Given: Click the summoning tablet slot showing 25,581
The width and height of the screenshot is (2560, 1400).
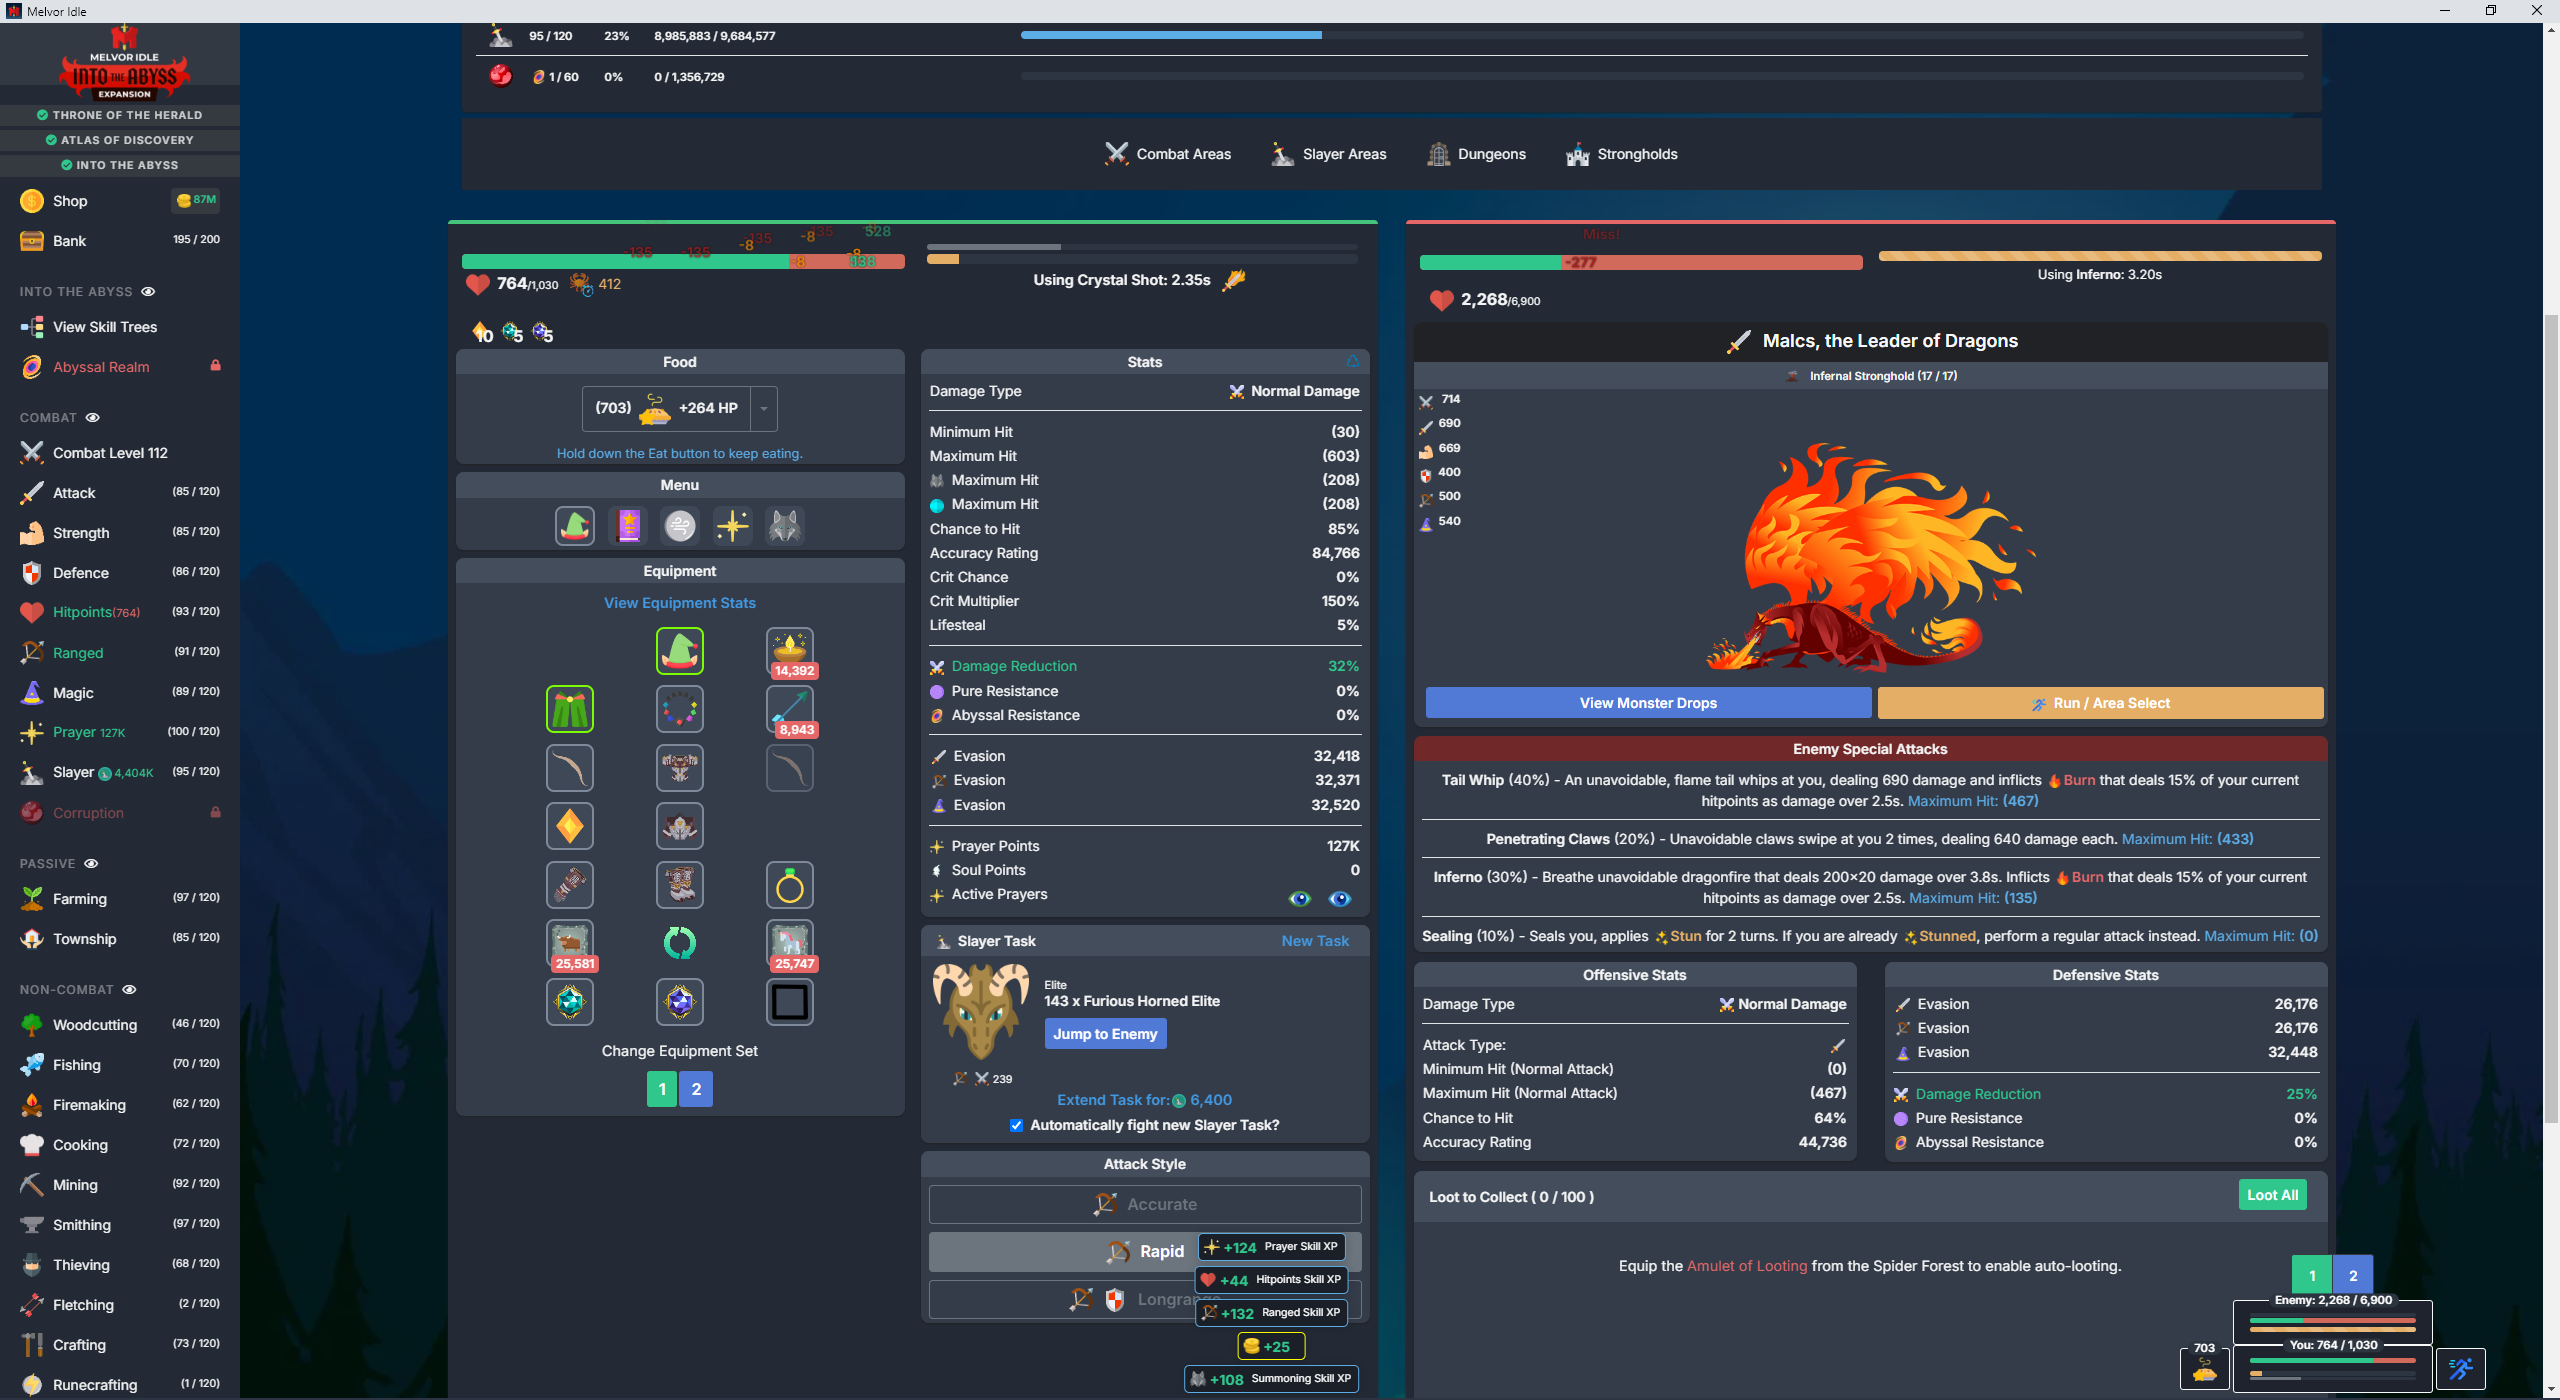Looking at the screenshot, I should coord(570,943).
